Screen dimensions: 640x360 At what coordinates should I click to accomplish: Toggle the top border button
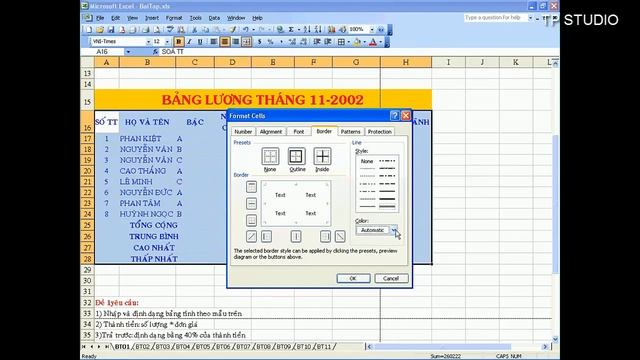pyautogui.click(x=251, y=187)
